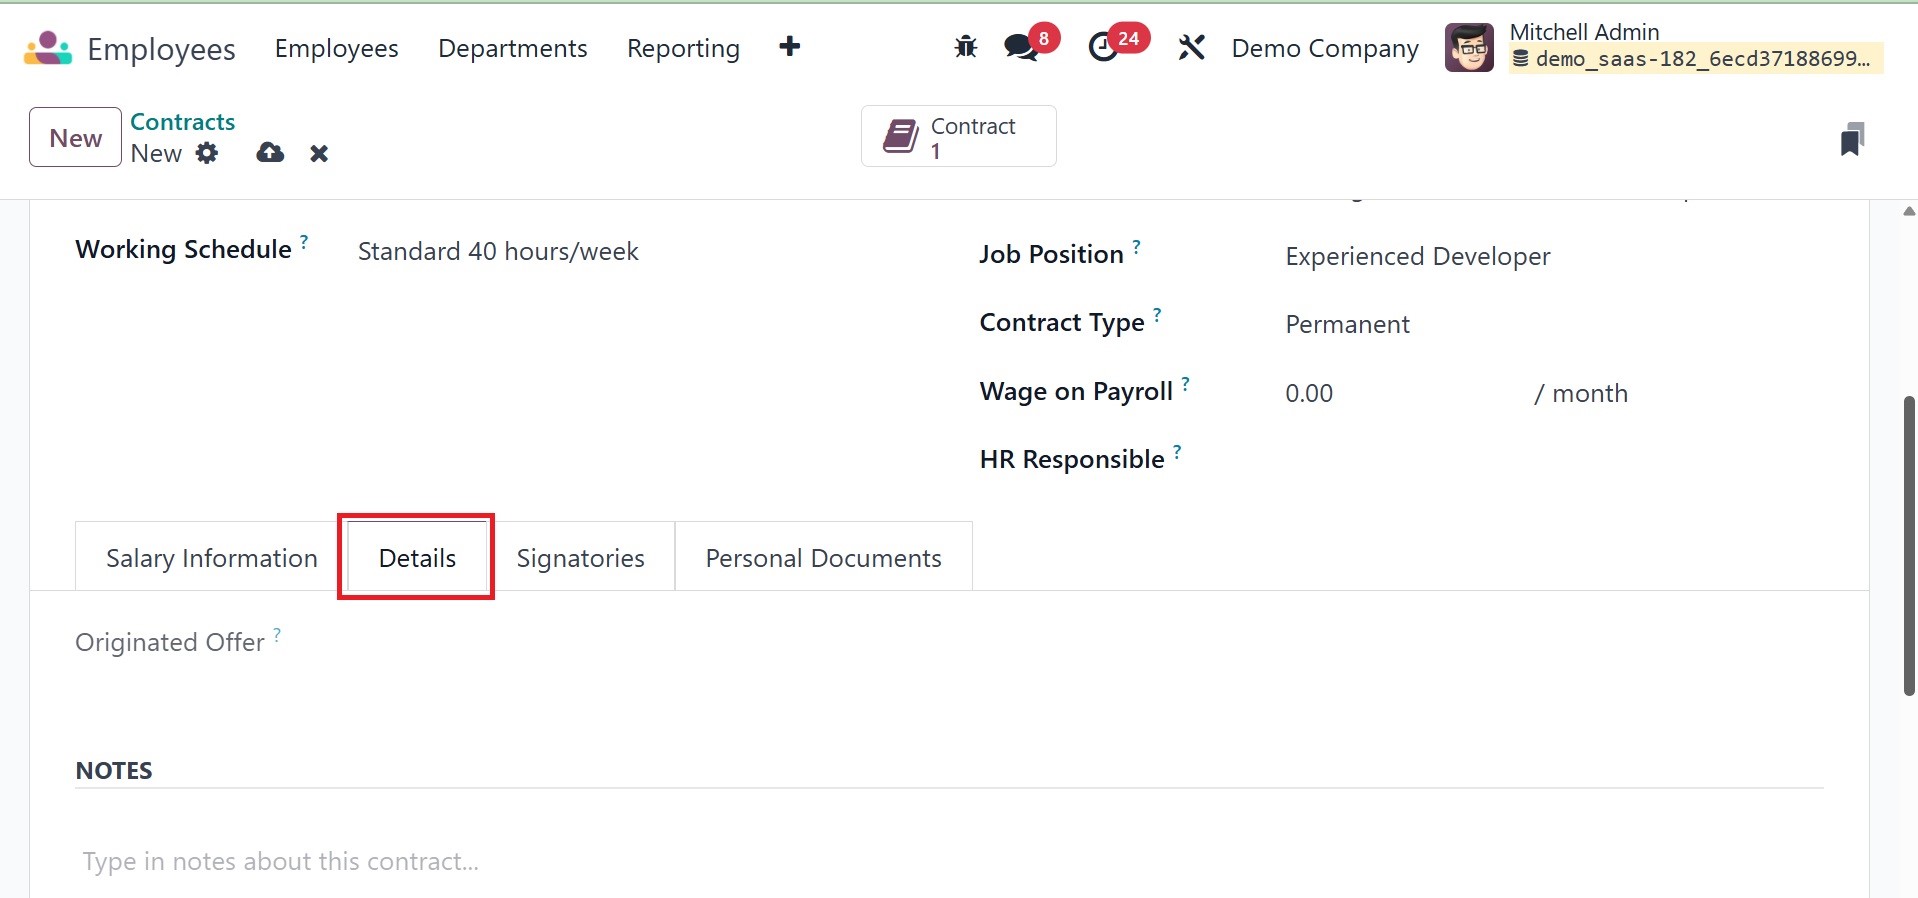Click the Employees app logo icon

pos(47,48)
